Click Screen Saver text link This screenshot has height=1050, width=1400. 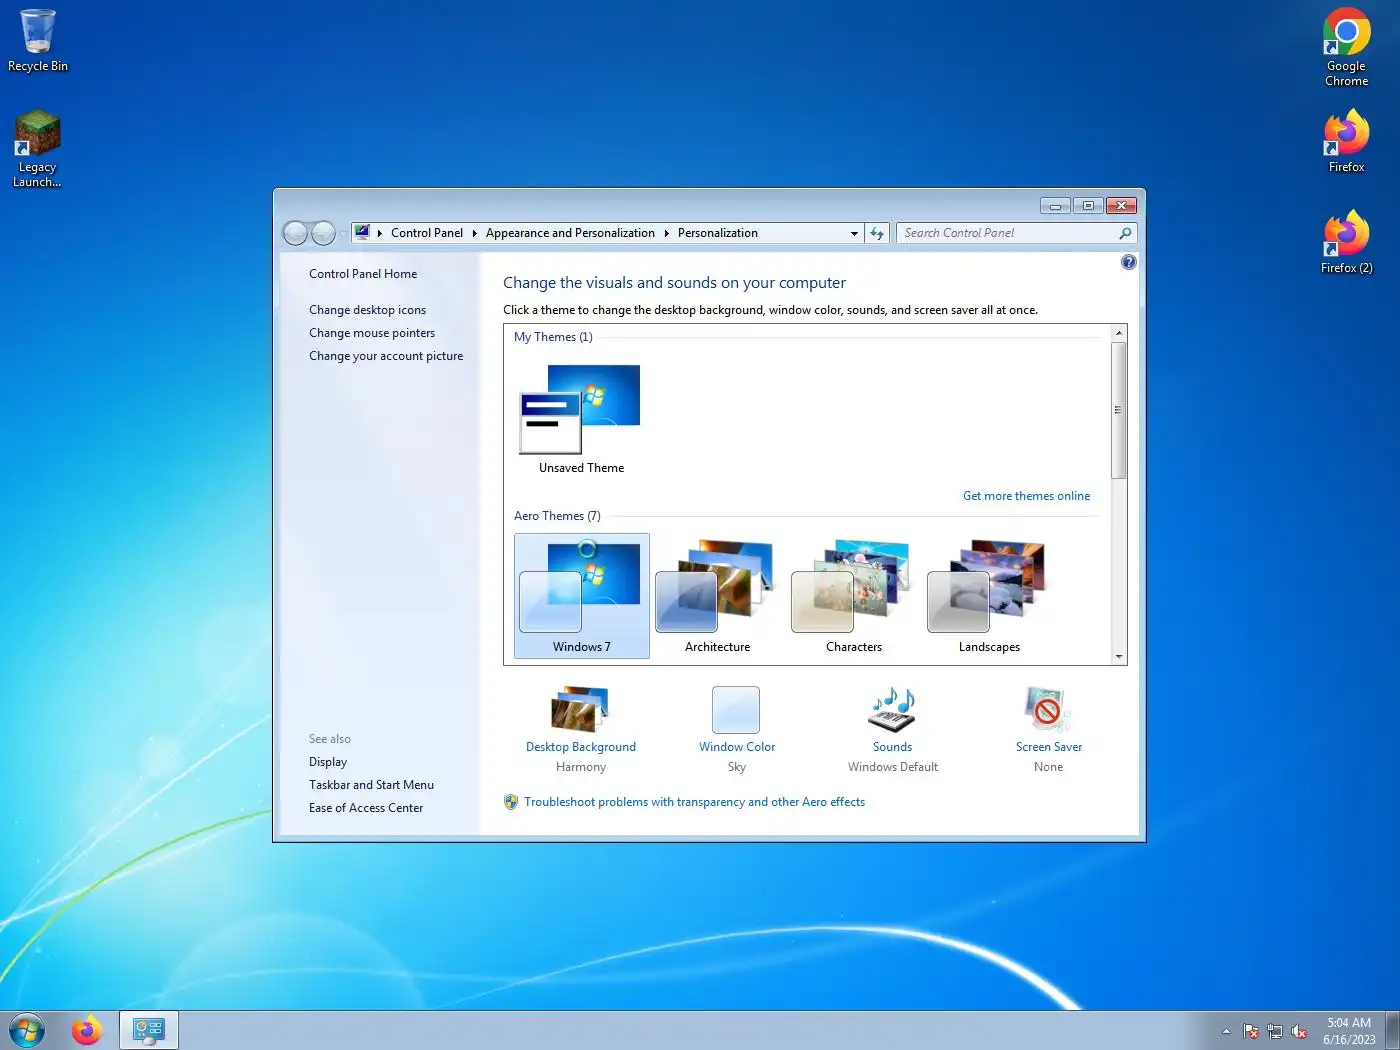click(x=1048, y=747)
